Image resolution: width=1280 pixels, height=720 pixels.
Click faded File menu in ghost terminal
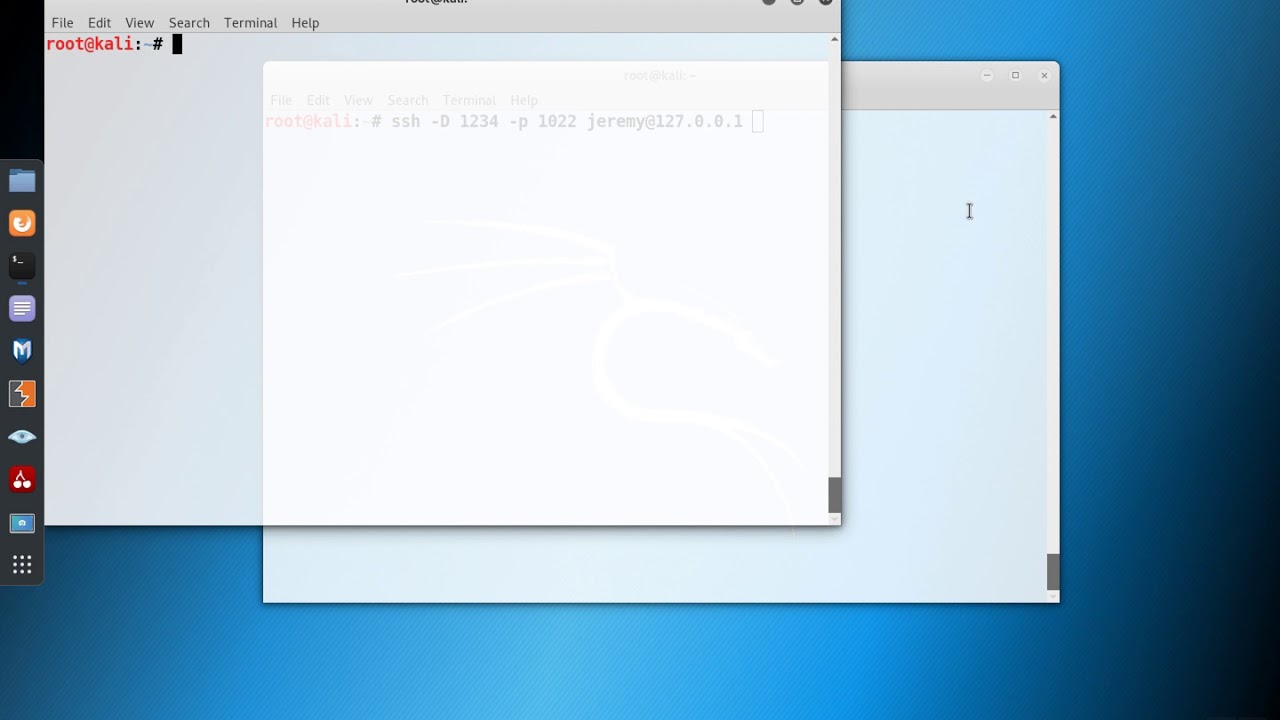[281, 100]
